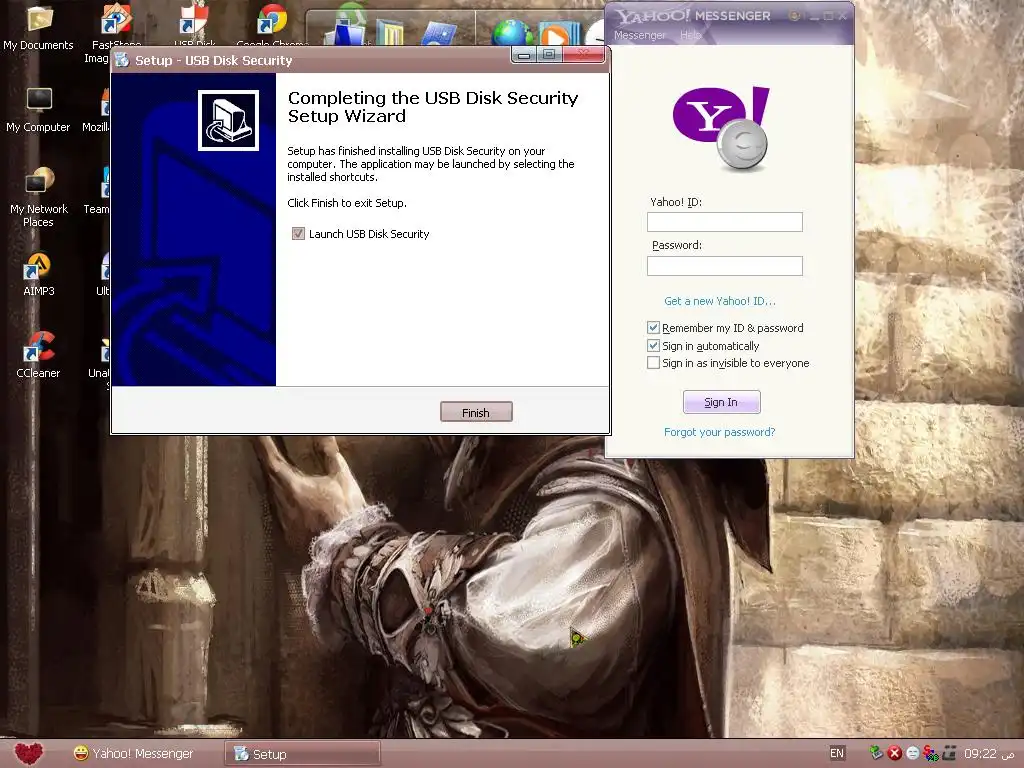
Task: Click the Yahoo! Messenger logo
Action: click(722, 128)
